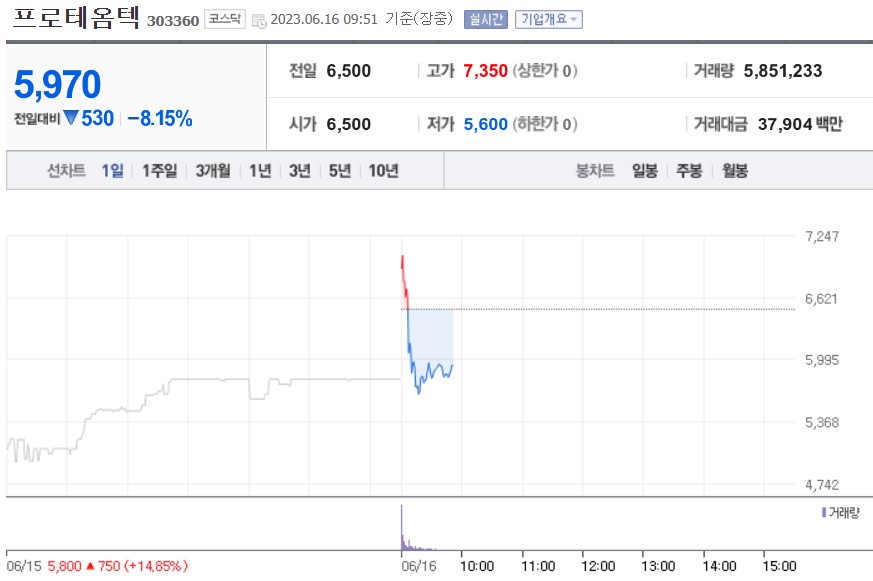Switch chart to 1주일 range
Screen dimensions: 873x581
point(159,170)
